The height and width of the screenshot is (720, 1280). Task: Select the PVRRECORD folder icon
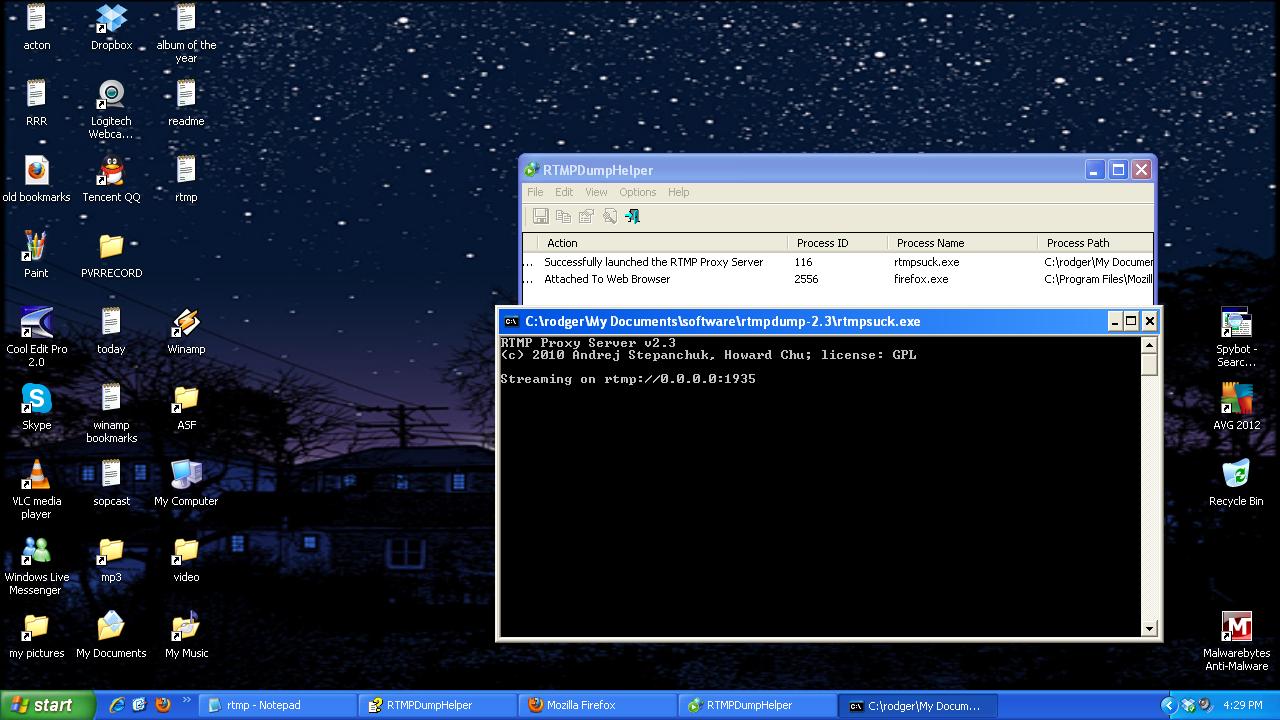click(x=111, y=246)
